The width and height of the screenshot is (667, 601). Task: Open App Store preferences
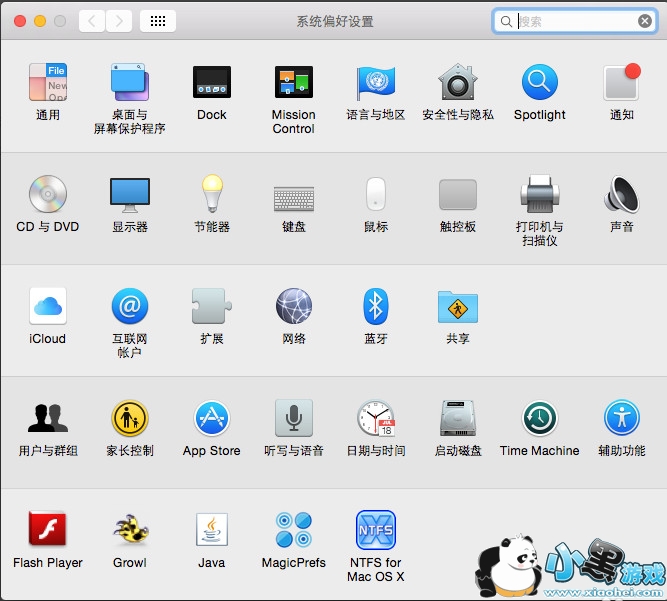pos(211,418)
